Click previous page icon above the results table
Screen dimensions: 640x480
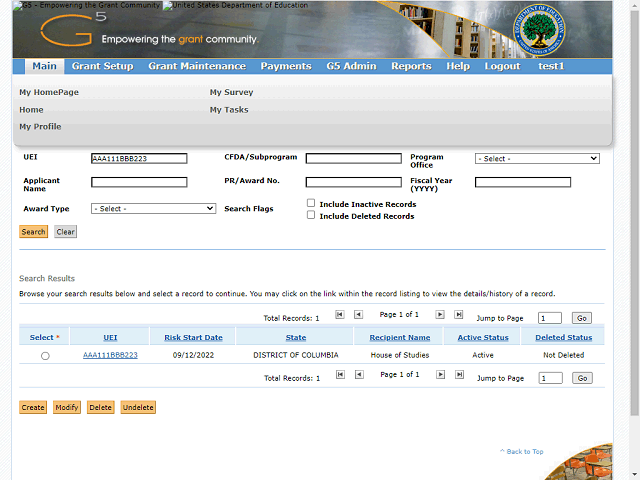click(358, 314)
